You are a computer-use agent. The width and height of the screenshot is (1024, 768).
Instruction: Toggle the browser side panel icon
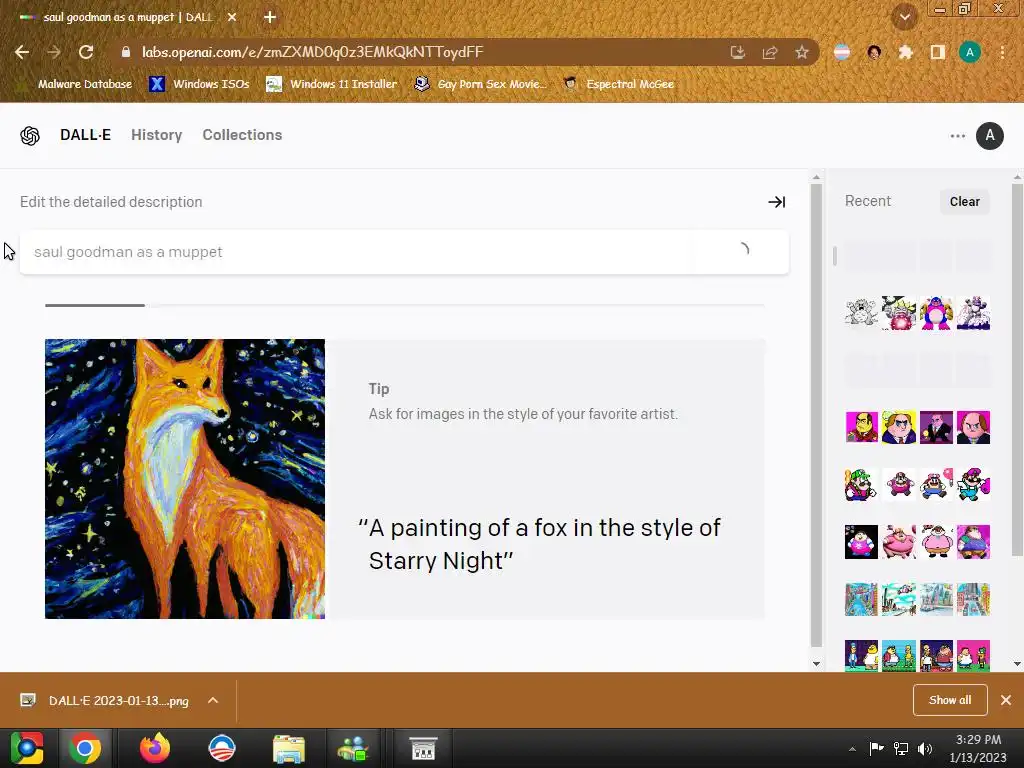tap(937, 52)
